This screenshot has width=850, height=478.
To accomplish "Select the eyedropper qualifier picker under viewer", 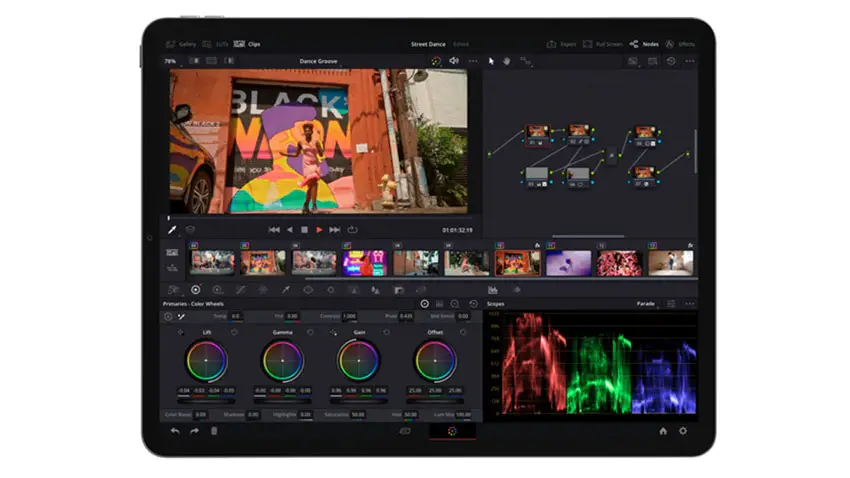I will pyautogui.click(x=172, y=230).
